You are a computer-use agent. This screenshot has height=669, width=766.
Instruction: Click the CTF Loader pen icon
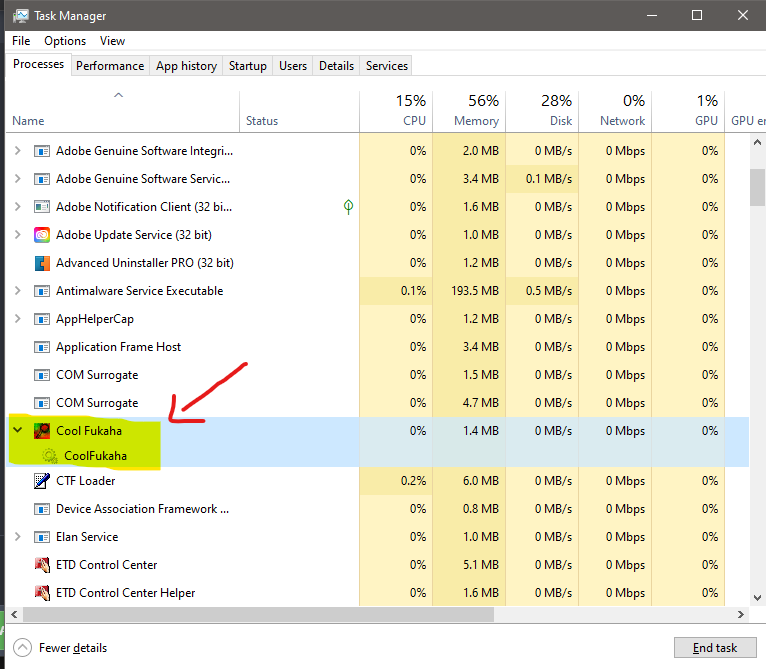[42, 481]
